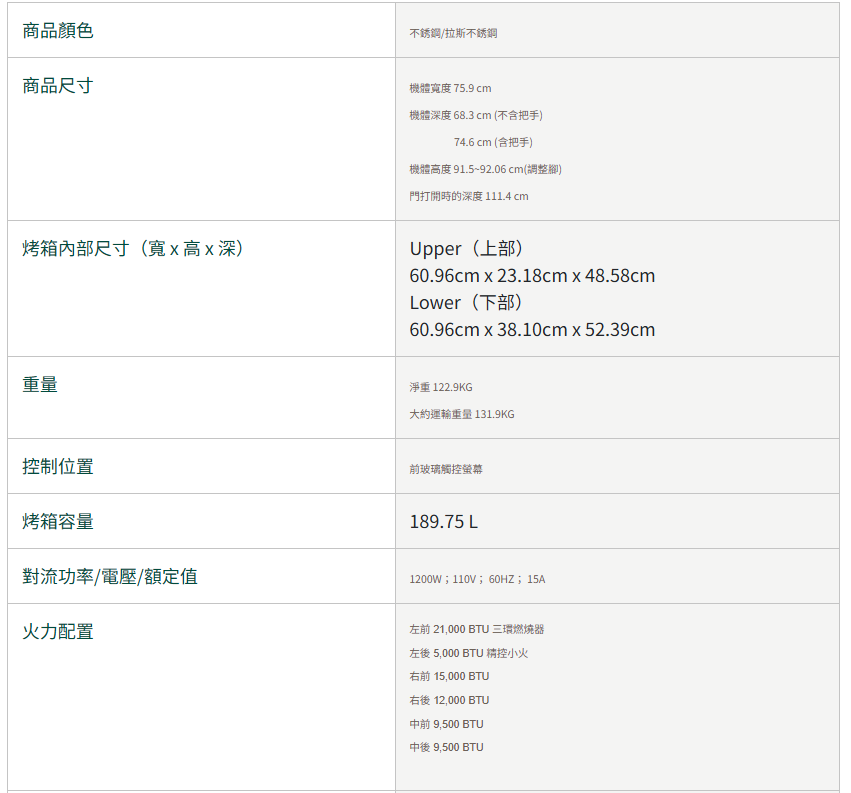Select the 前玻璃觸控螢幕 value

tap(446, 469)
